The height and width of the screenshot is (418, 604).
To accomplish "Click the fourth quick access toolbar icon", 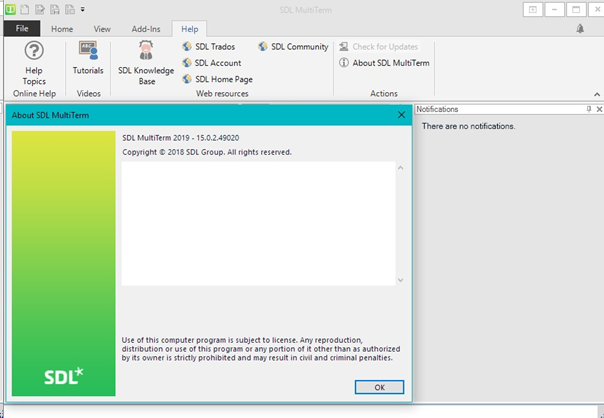I will (70, 9).
